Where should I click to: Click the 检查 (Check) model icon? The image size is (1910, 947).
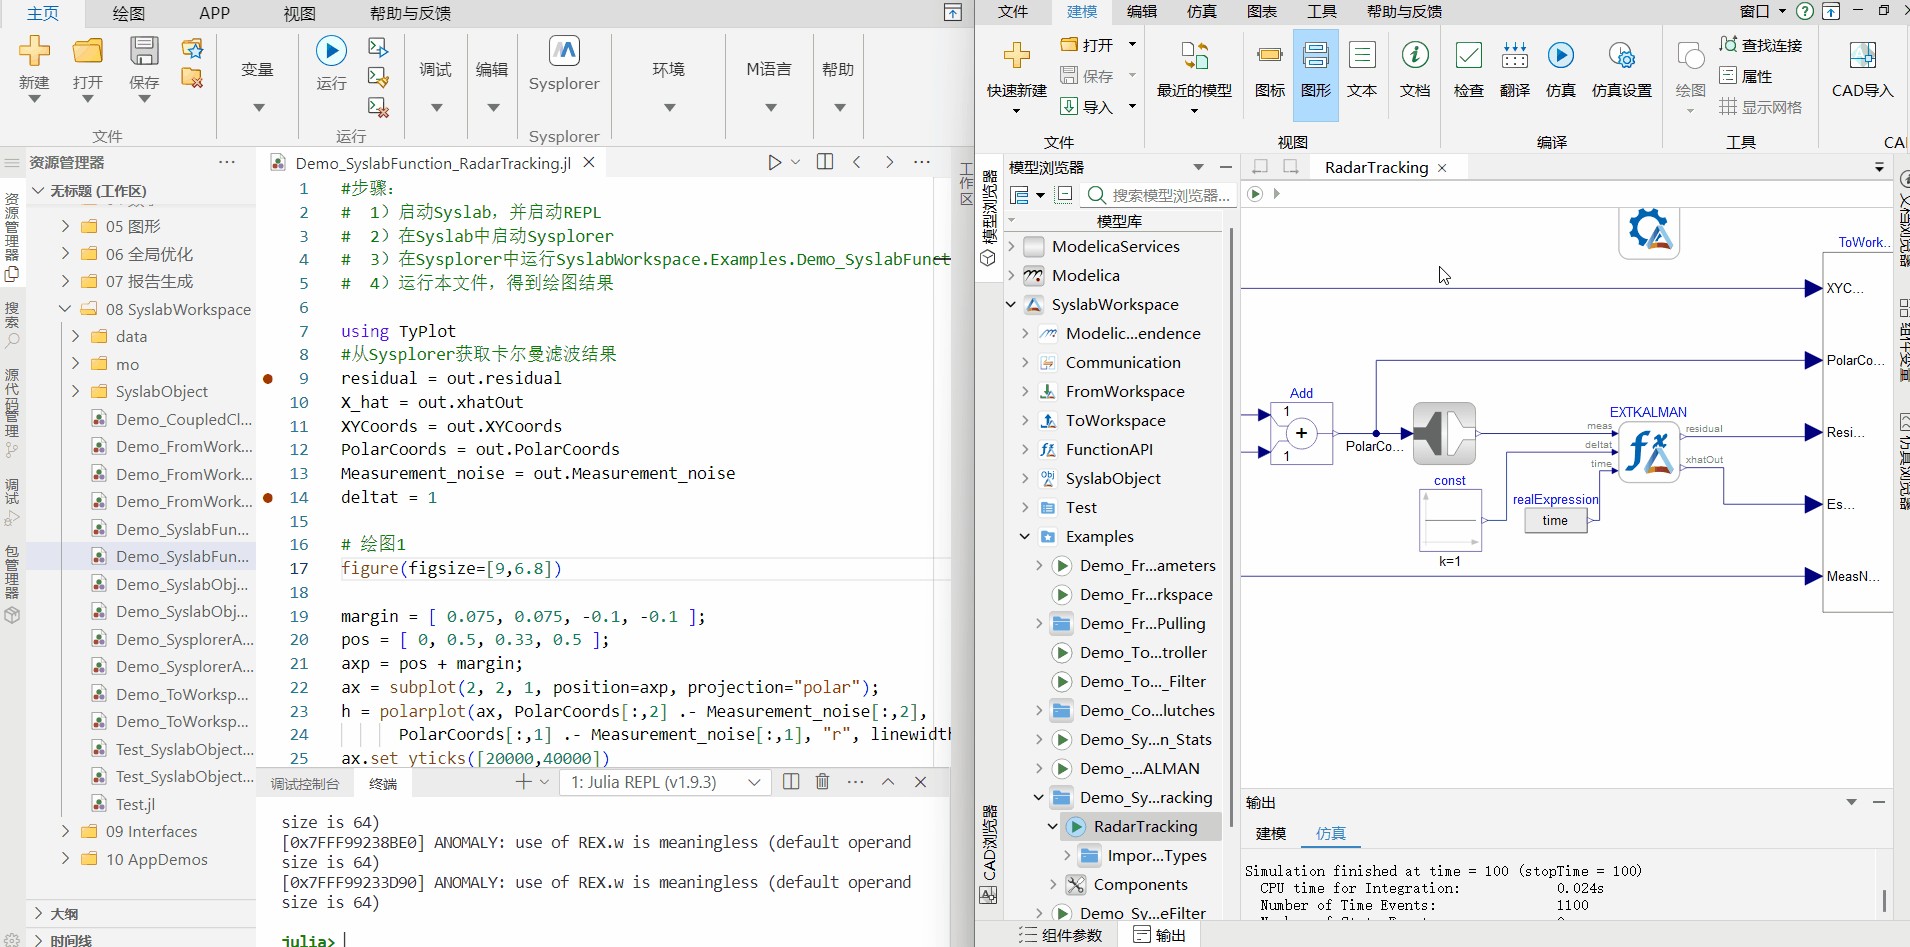tap(1468, 57)
